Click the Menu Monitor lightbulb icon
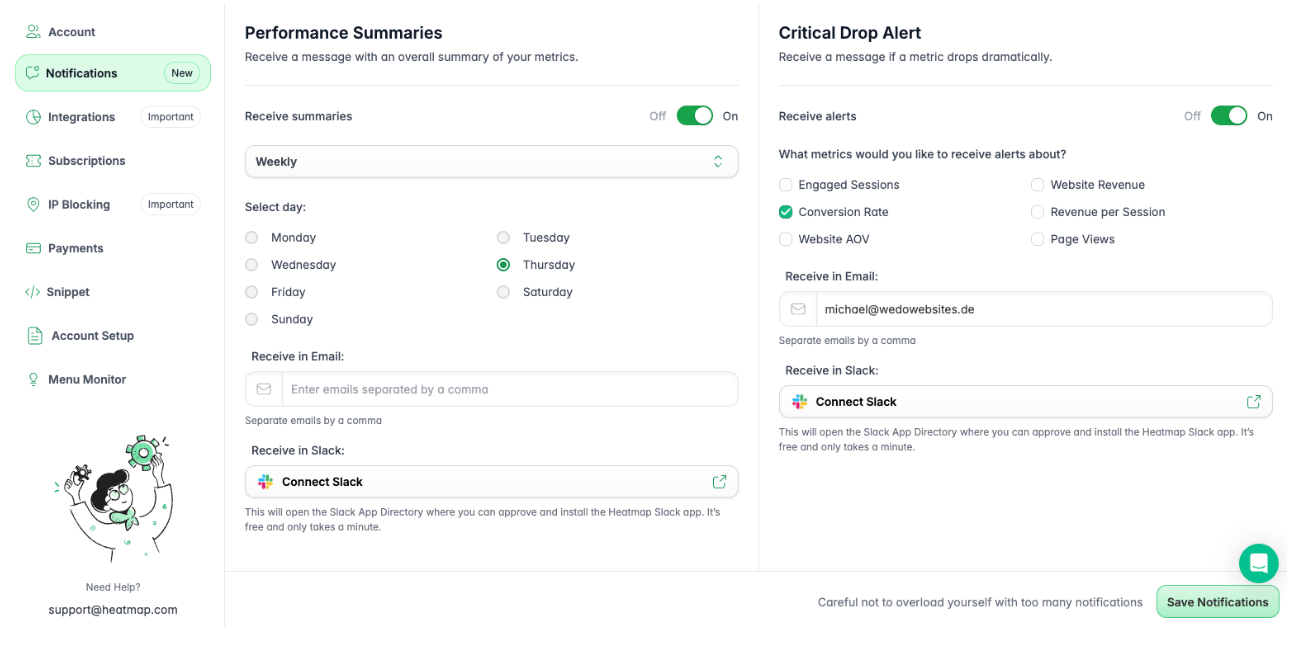The width and height of the screenshot is (1314, 664). tap(34, 380)
